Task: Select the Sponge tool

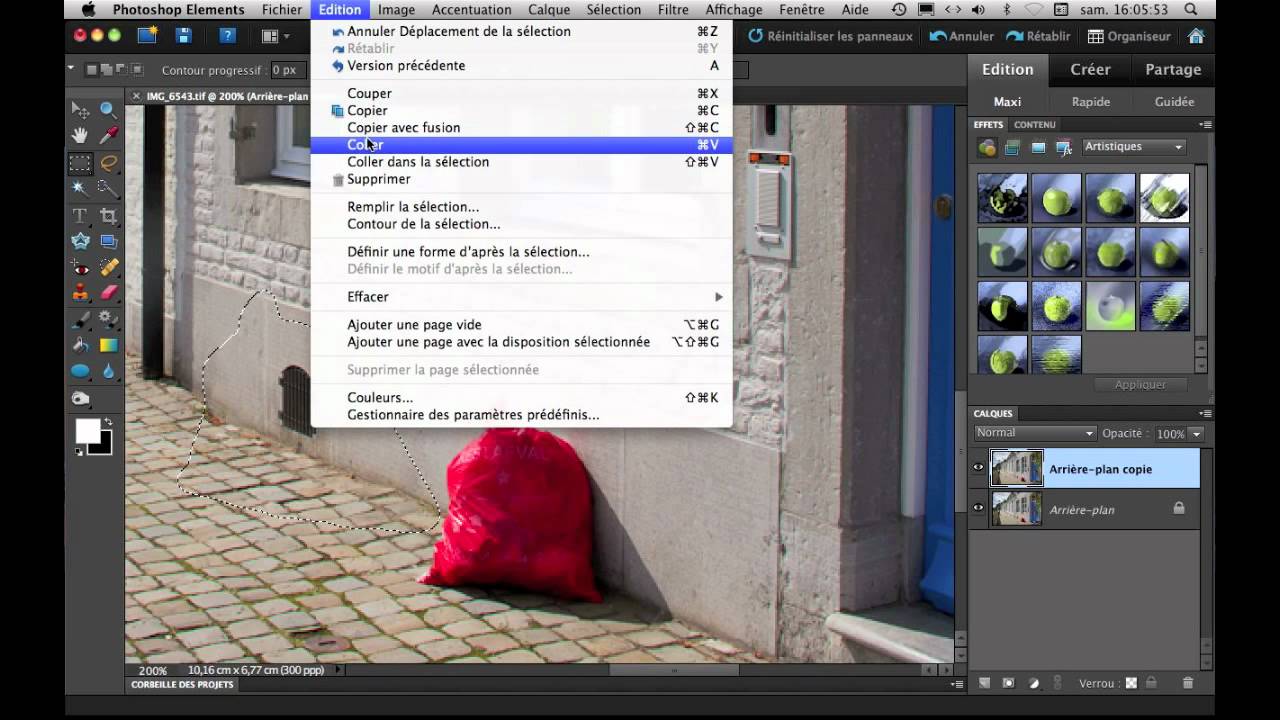Action: tap(80, 398)
